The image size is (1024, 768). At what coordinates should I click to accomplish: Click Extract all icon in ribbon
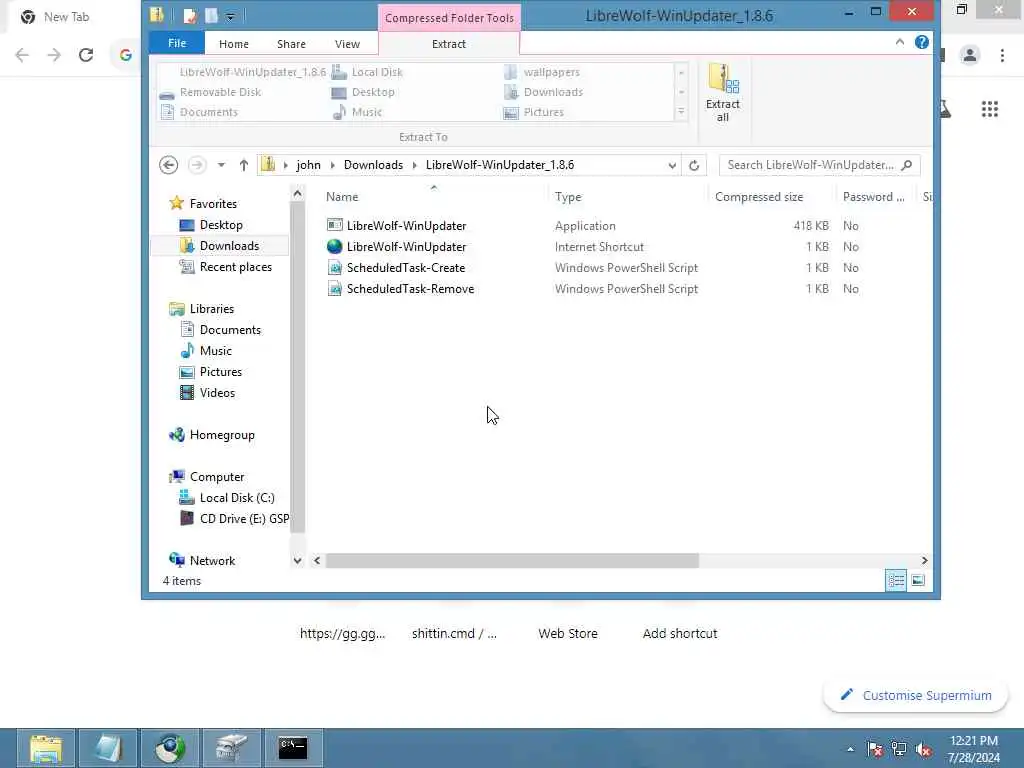pyautogui.click(x=722, y=93)
